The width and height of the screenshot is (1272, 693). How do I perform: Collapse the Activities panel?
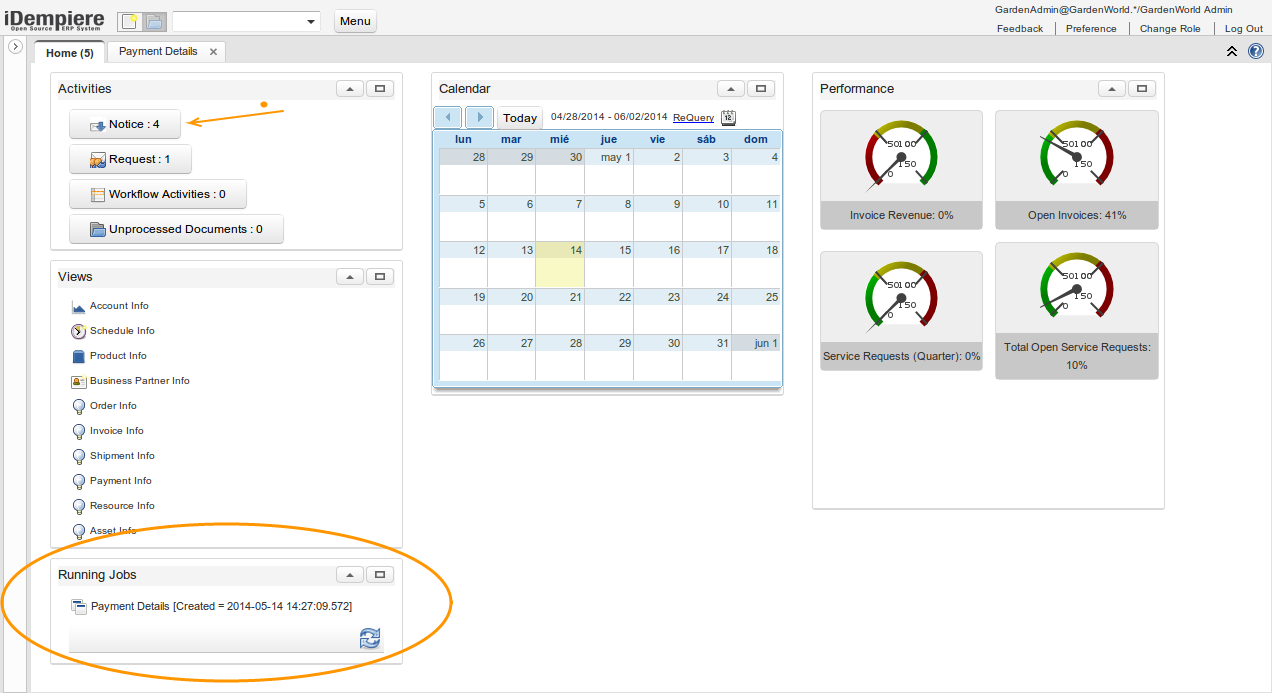[349, 89]
